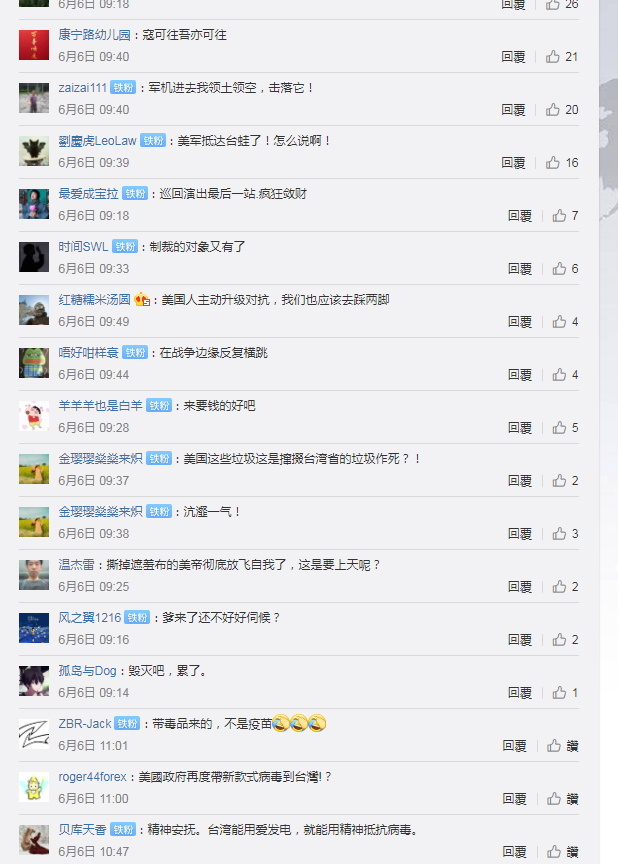Click 回复 on 最爱成宝拉's comment
Viewport: 618px width, 864px height.
point(520,215)
